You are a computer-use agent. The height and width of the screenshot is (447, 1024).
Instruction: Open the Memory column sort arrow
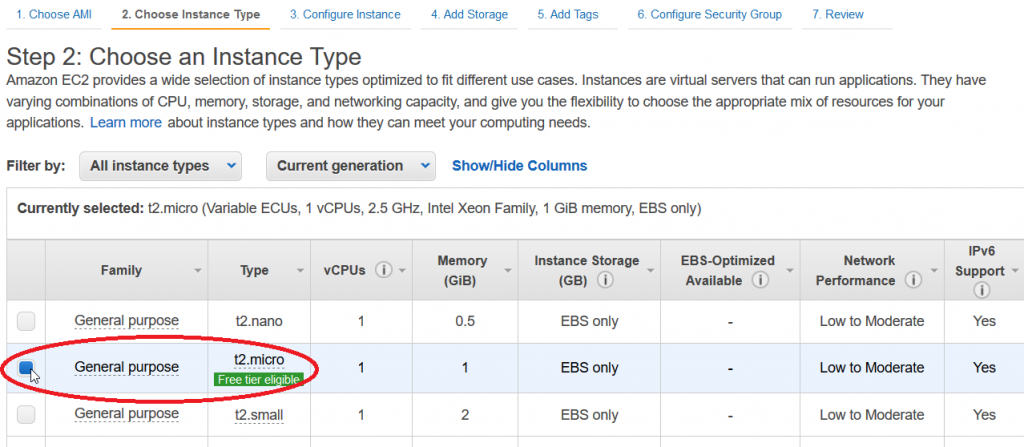(x=506, y=271)
